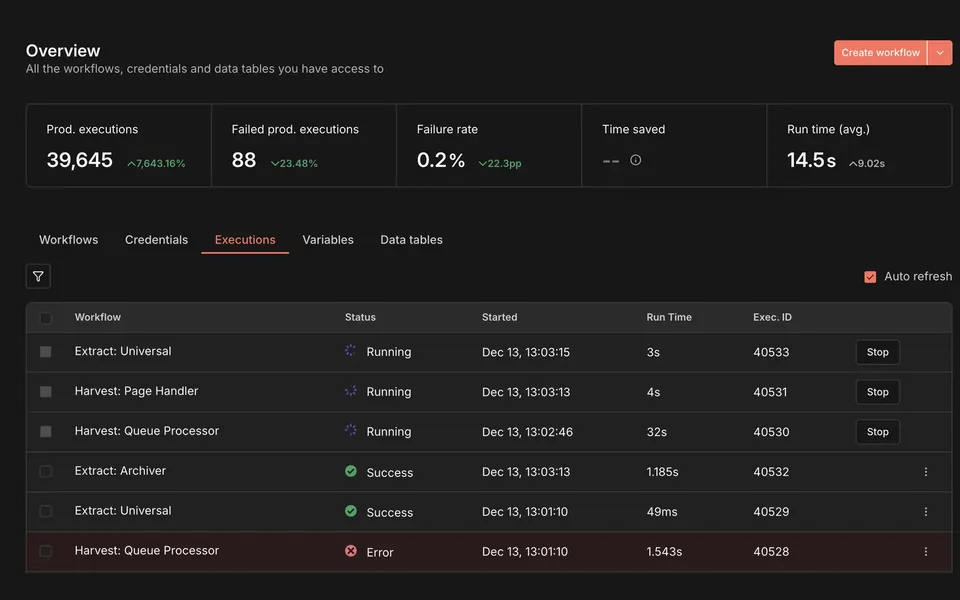Click the running spinner icon for execution 40533
The image size is (960, 600).
pyautogui.click(x=350, y=351)
